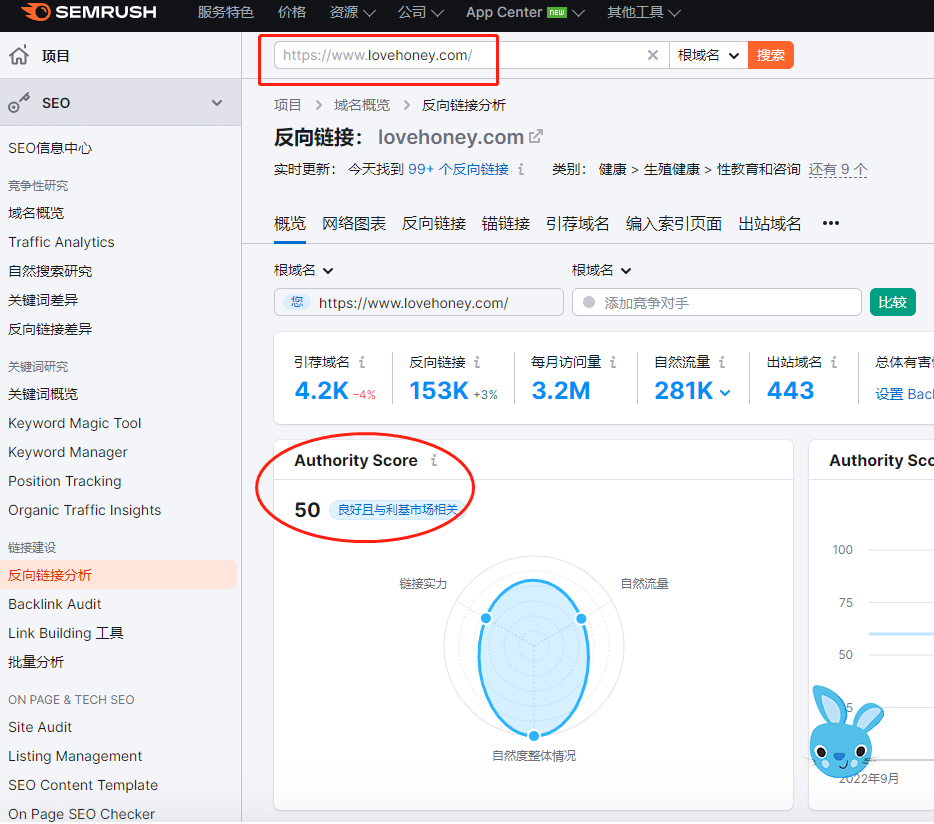The image size is (934, 824).
Task: Click the orange 搜索 button
Action: coord(771,55)
